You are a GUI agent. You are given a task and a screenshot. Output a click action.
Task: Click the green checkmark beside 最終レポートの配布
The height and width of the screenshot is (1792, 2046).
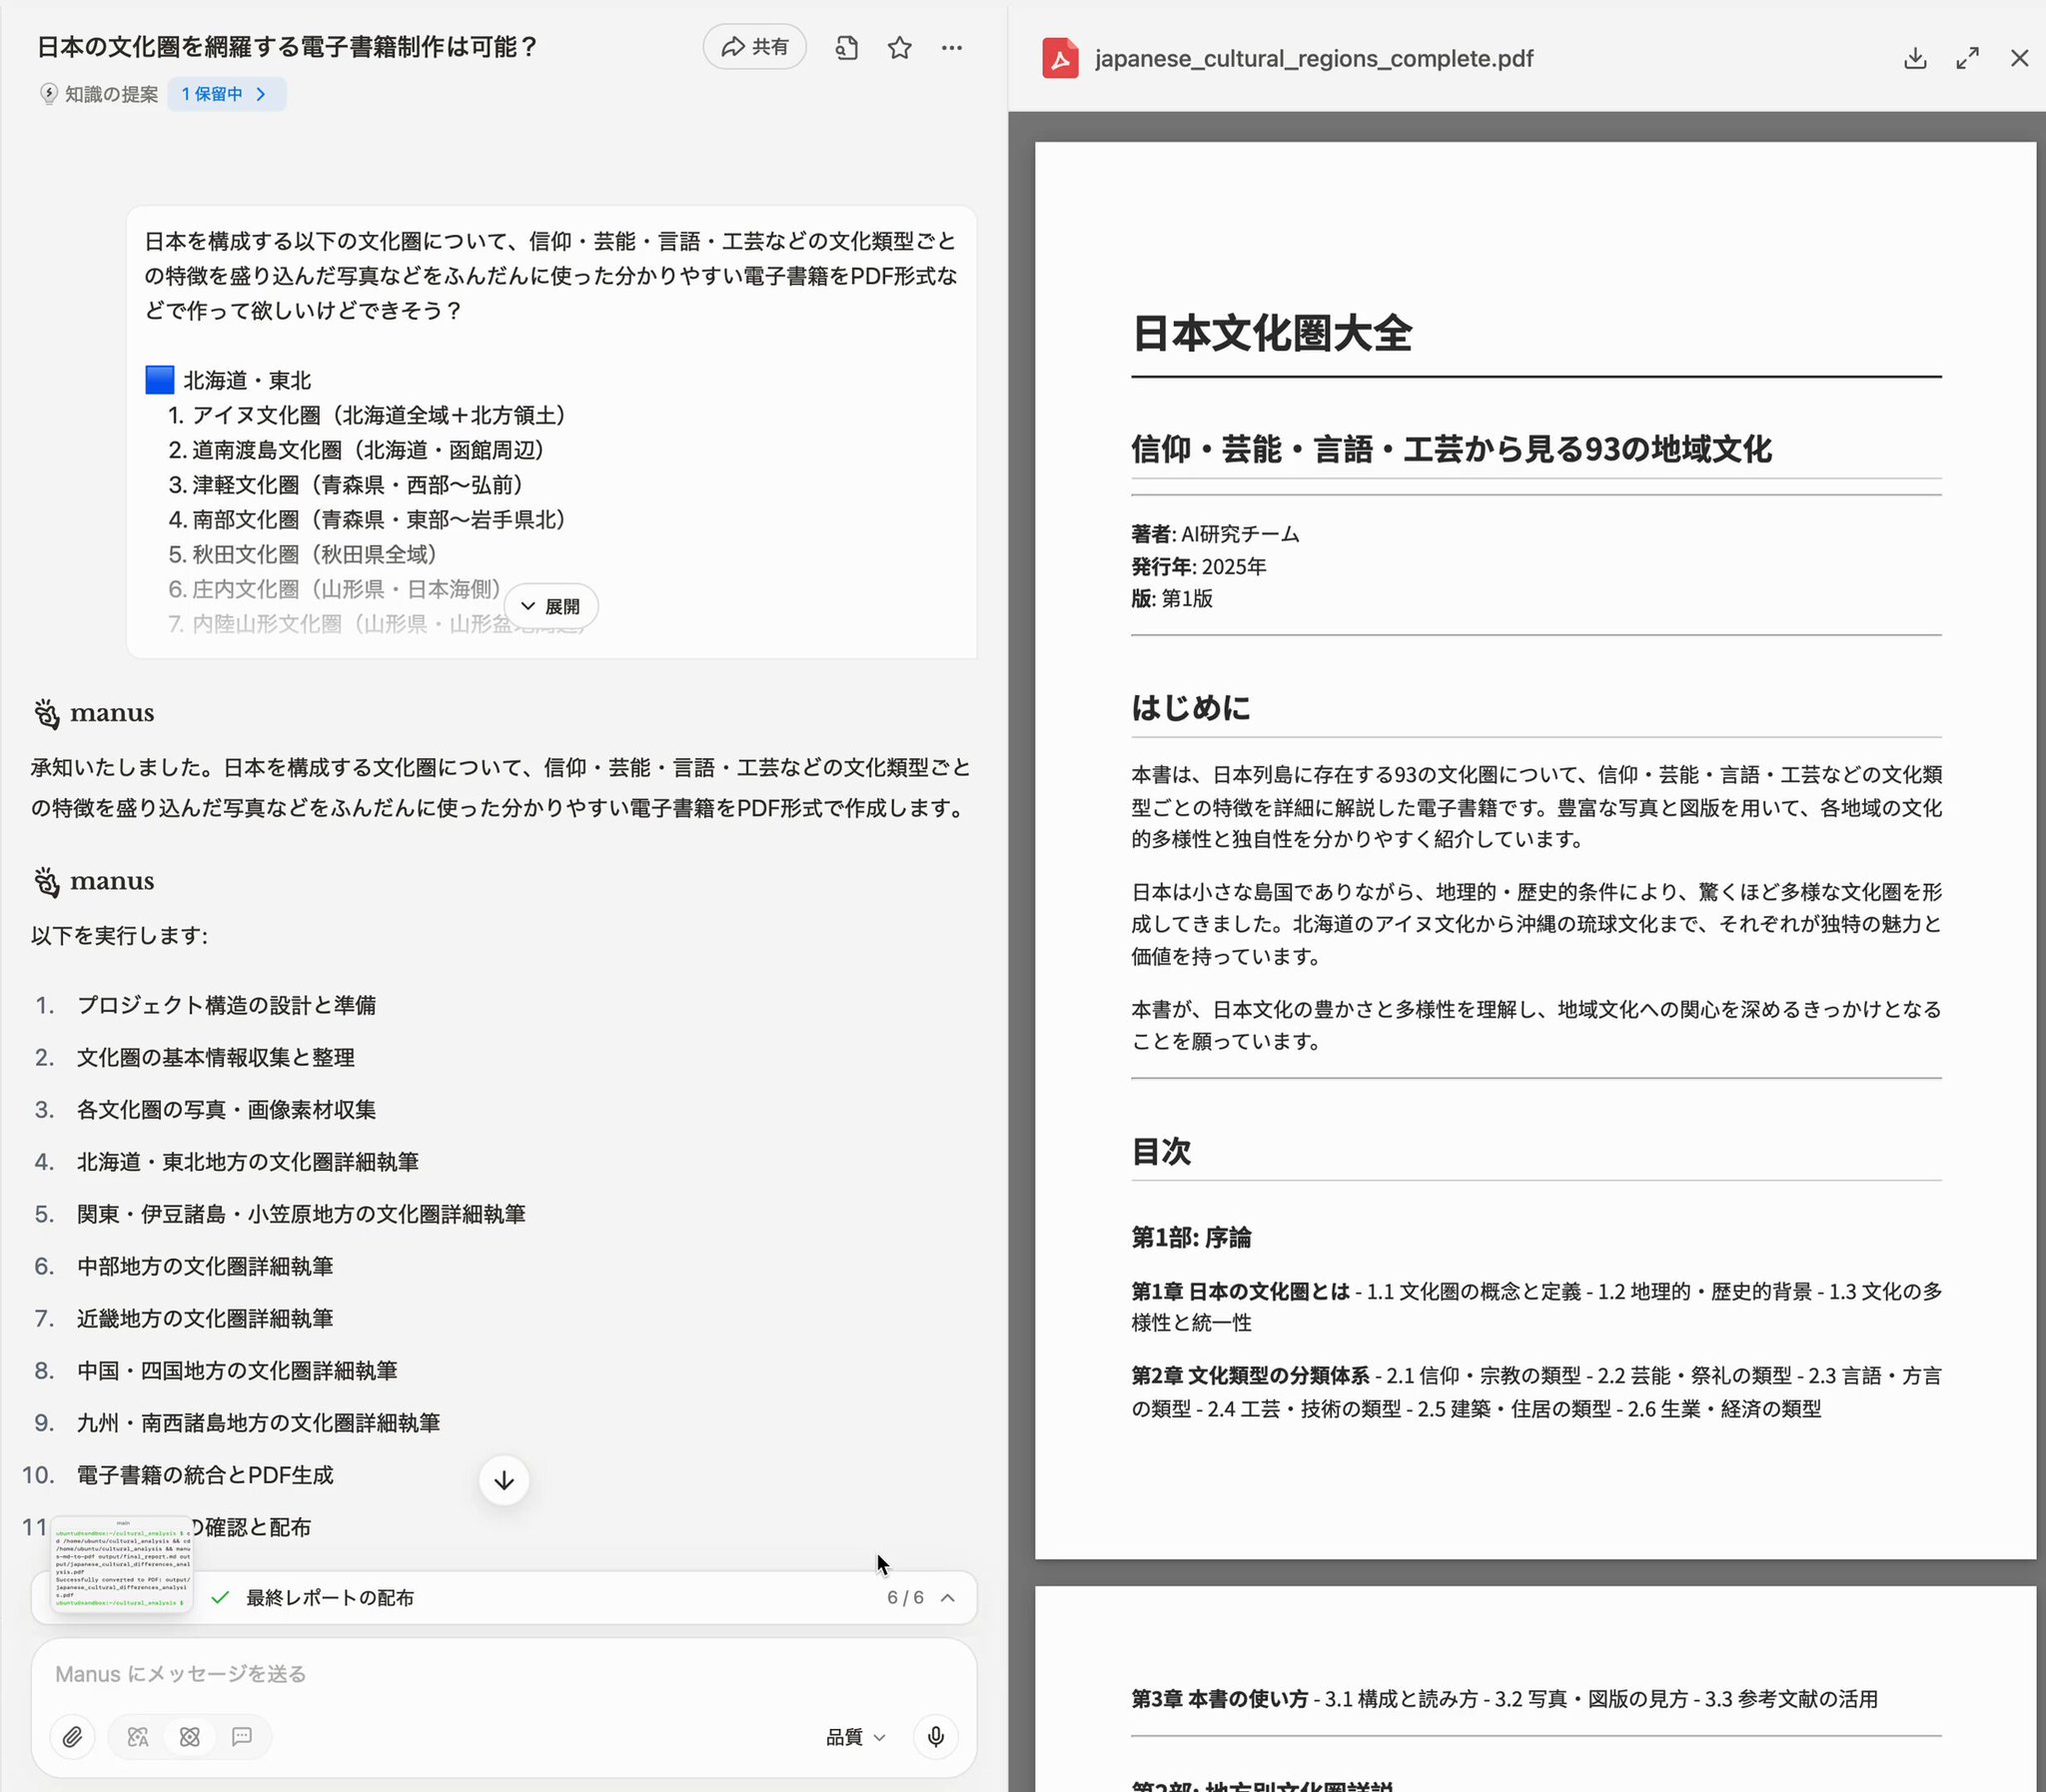221,1598
